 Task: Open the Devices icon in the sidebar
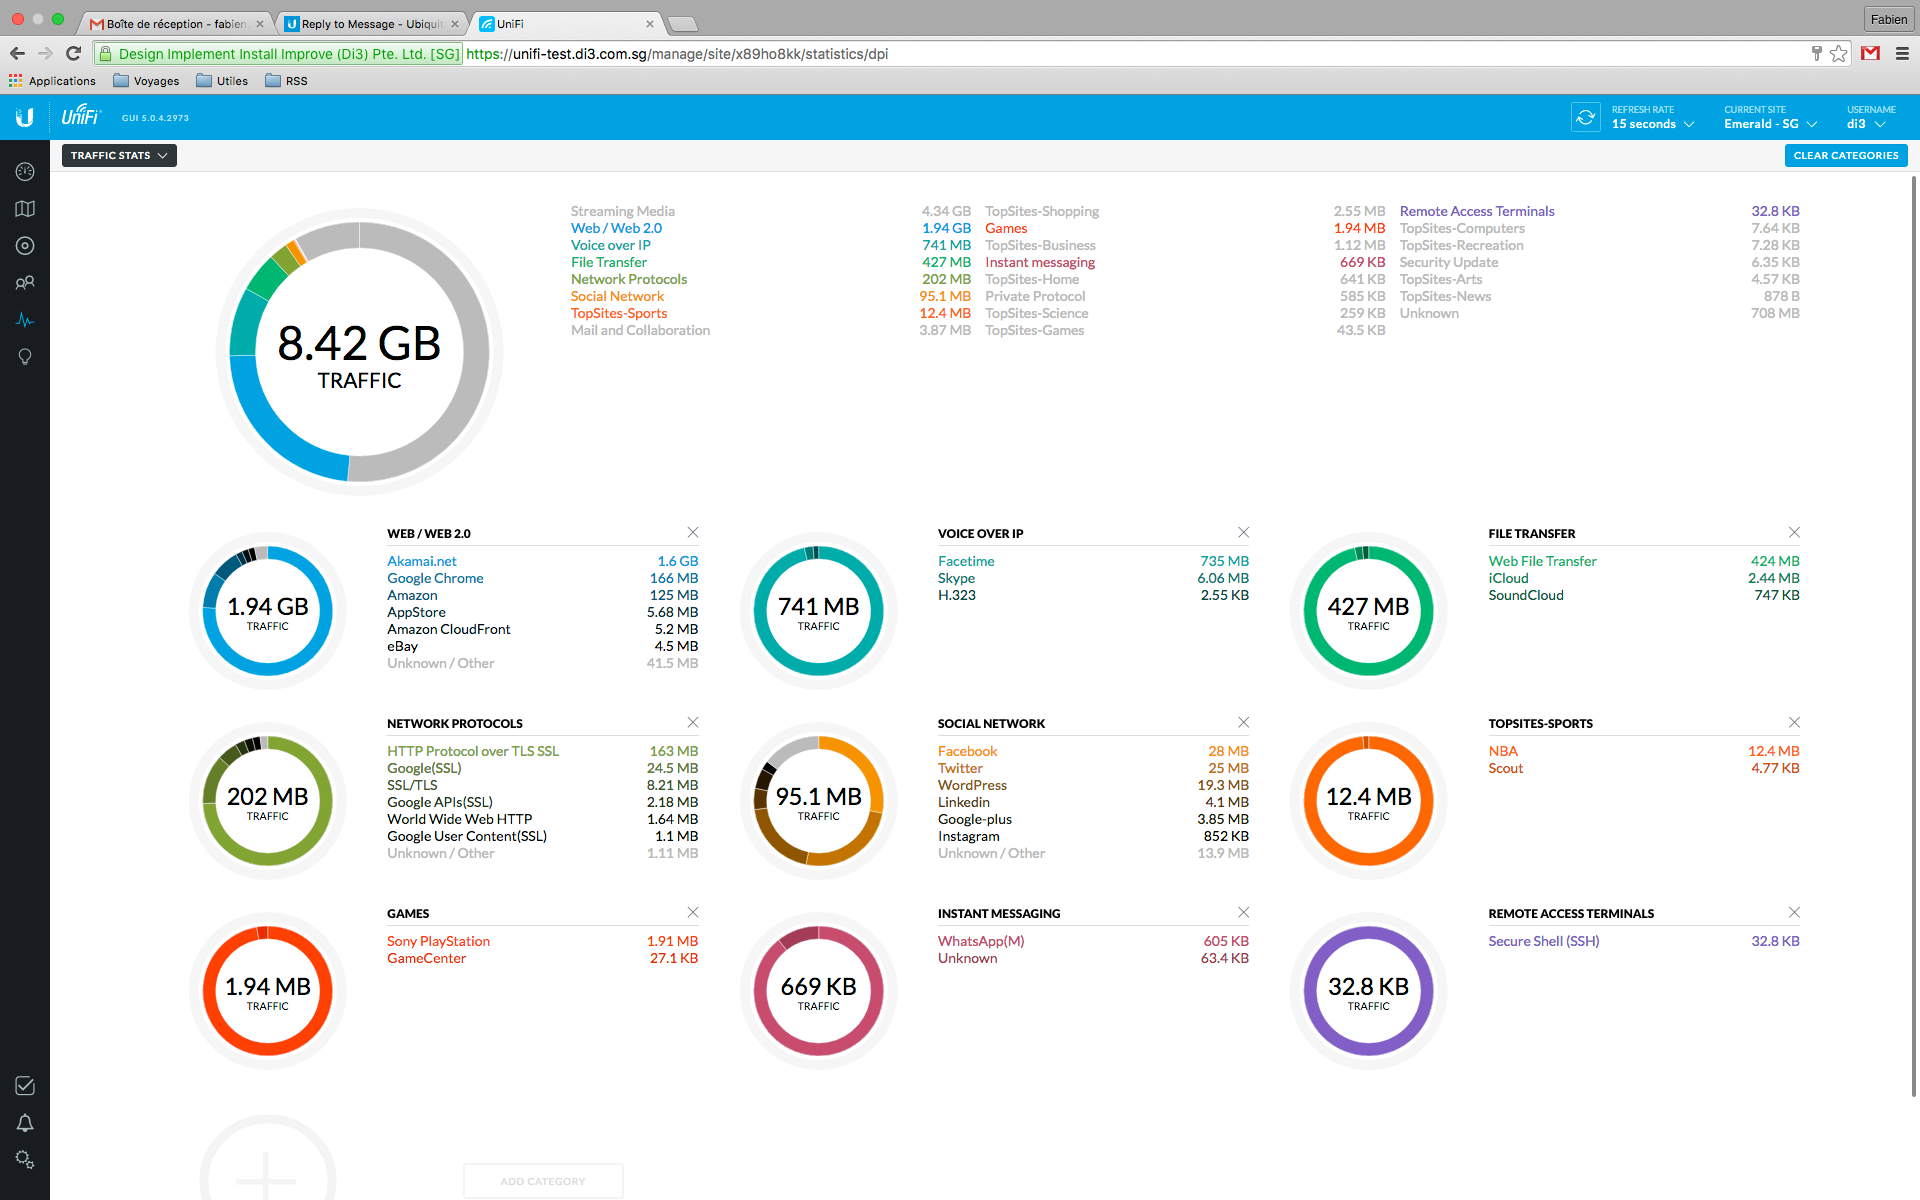[25, 246]
